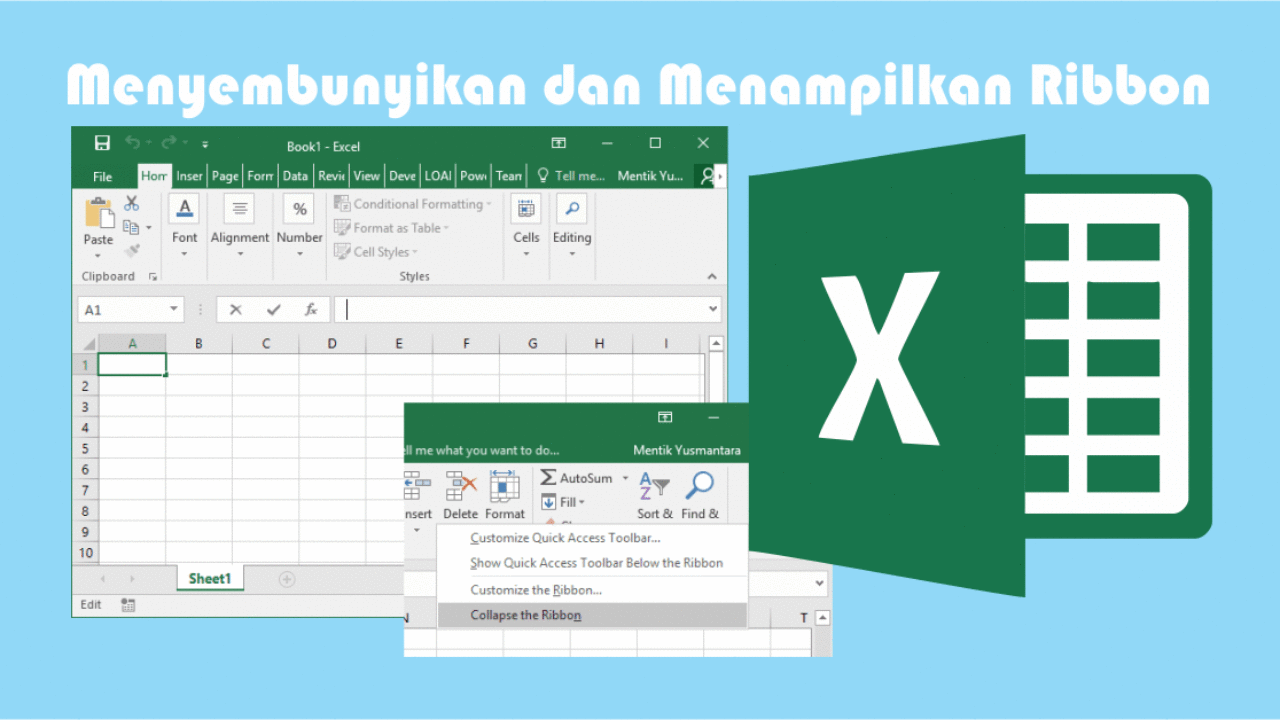Viewport: 1280px width, 720px height.
Task: Click the Save icon in Quick Access Toolbar
Action: click(x=102, y=143)
